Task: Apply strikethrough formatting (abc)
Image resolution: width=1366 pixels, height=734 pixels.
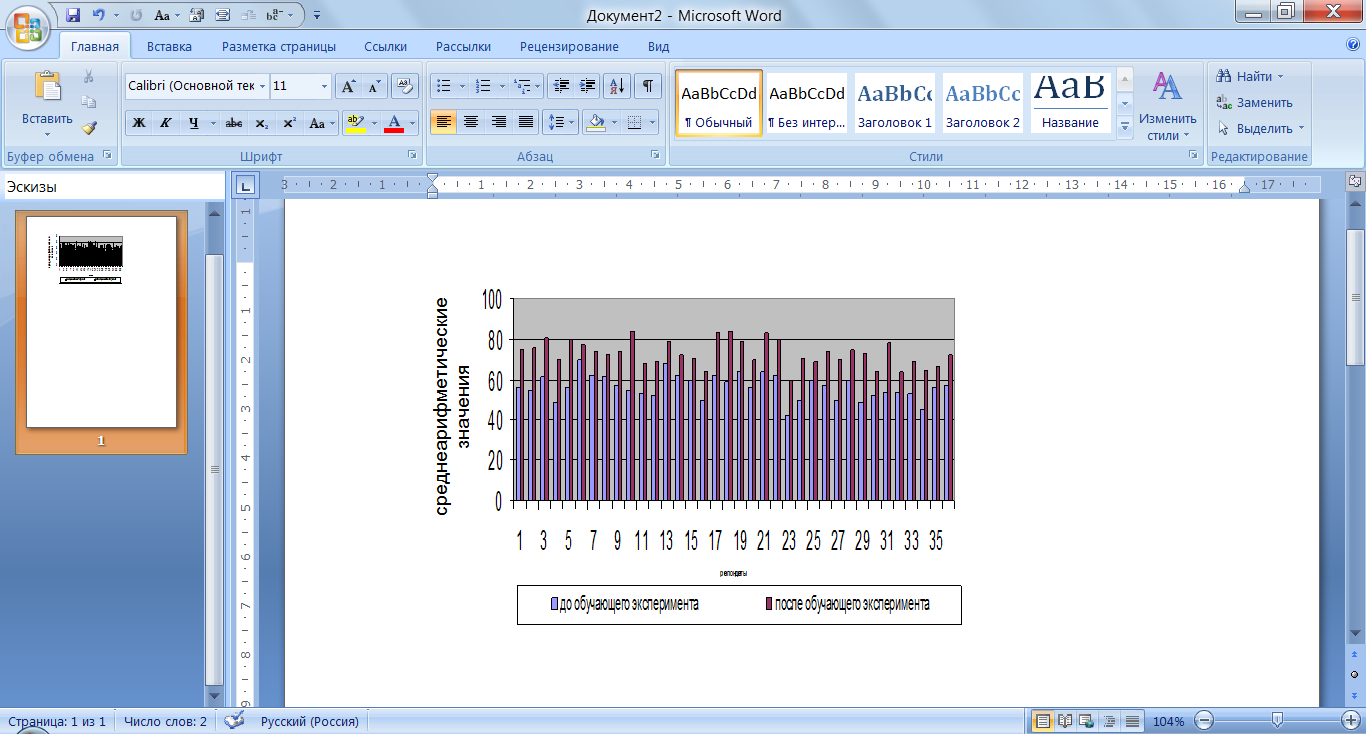Action: (234, 123)
